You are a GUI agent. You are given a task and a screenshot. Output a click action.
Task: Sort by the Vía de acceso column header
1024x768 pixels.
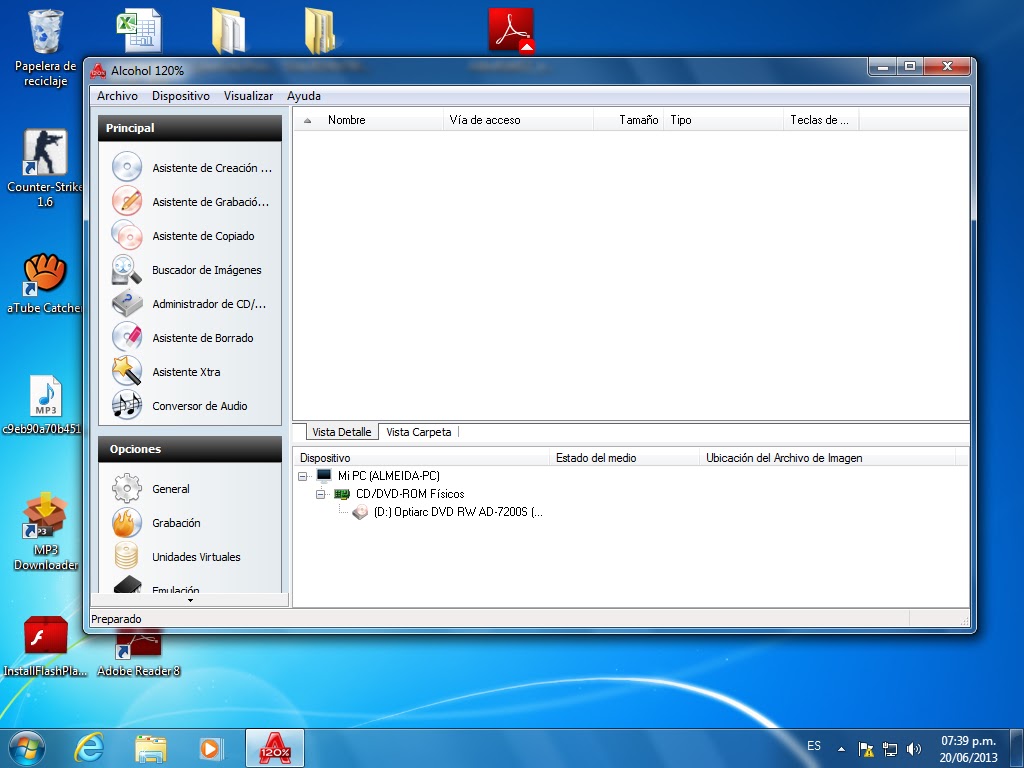pos(518,120)
